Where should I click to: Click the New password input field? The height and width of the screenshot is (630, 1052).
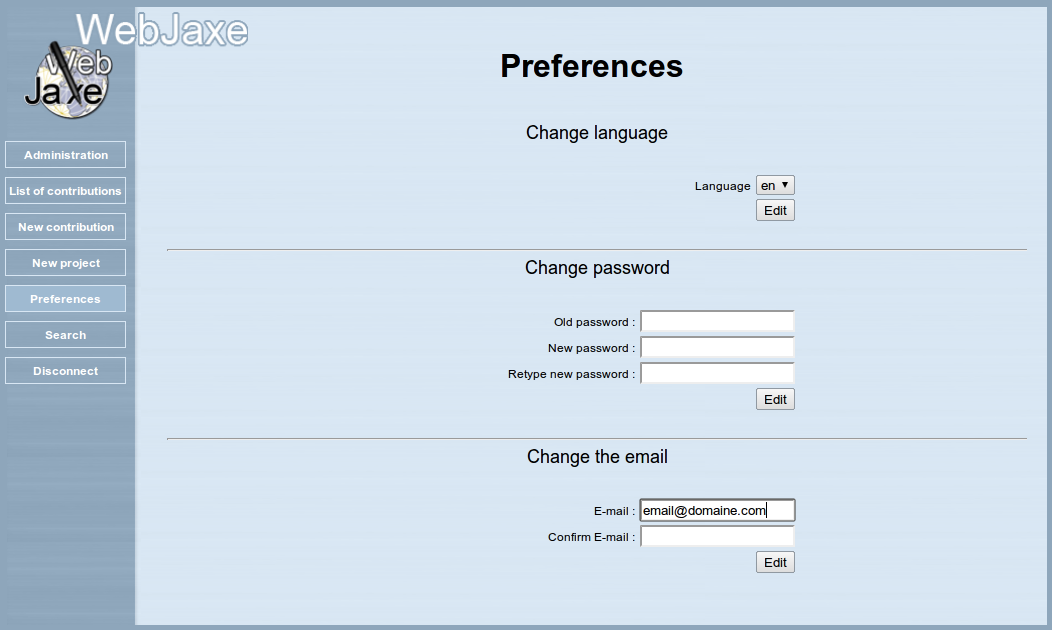[x=717, y=347]
